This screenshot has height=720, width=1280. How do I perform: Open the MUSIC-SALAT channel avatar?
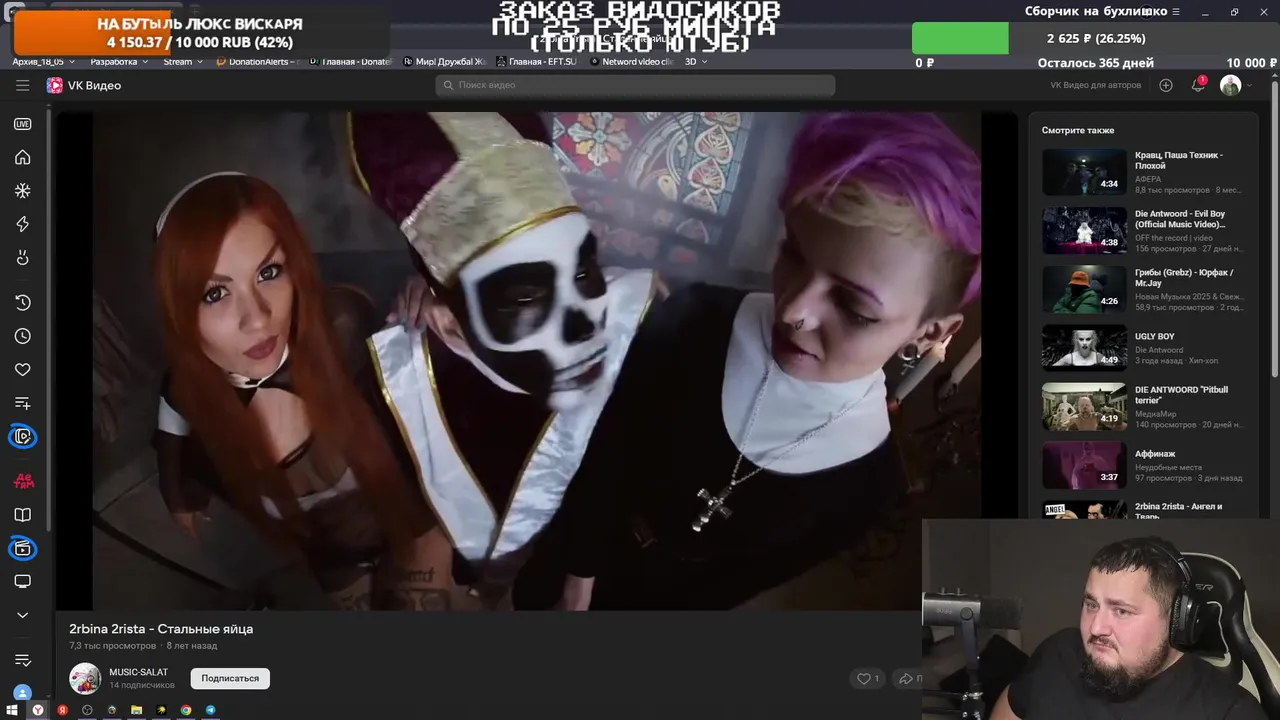point(85,678)
